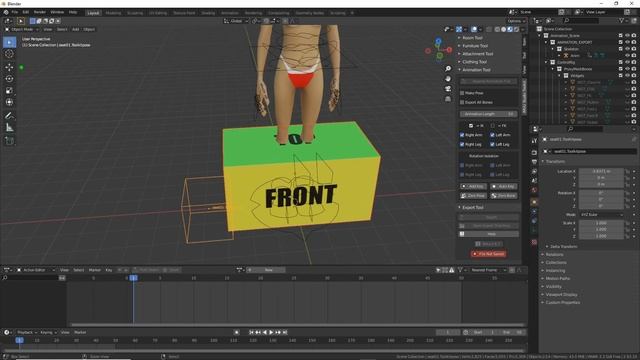Open the bottom-most red properties tab icon
The height and width of the screenshot is (360, 640).
pyautogui.click(x=534, y=242)
